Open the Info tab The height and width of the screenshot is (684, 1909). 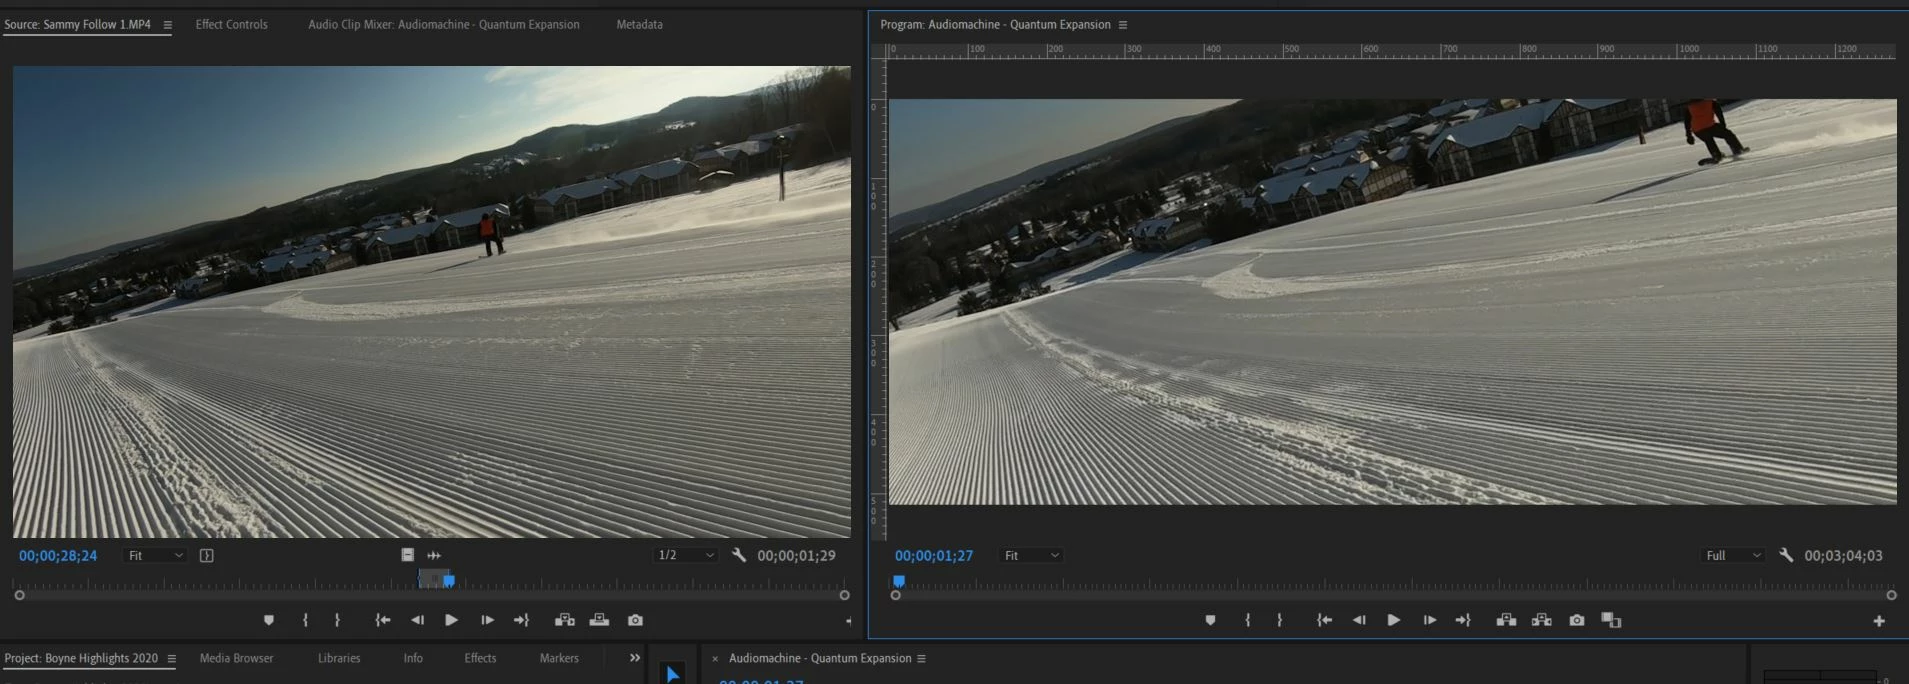coord(413,658)
